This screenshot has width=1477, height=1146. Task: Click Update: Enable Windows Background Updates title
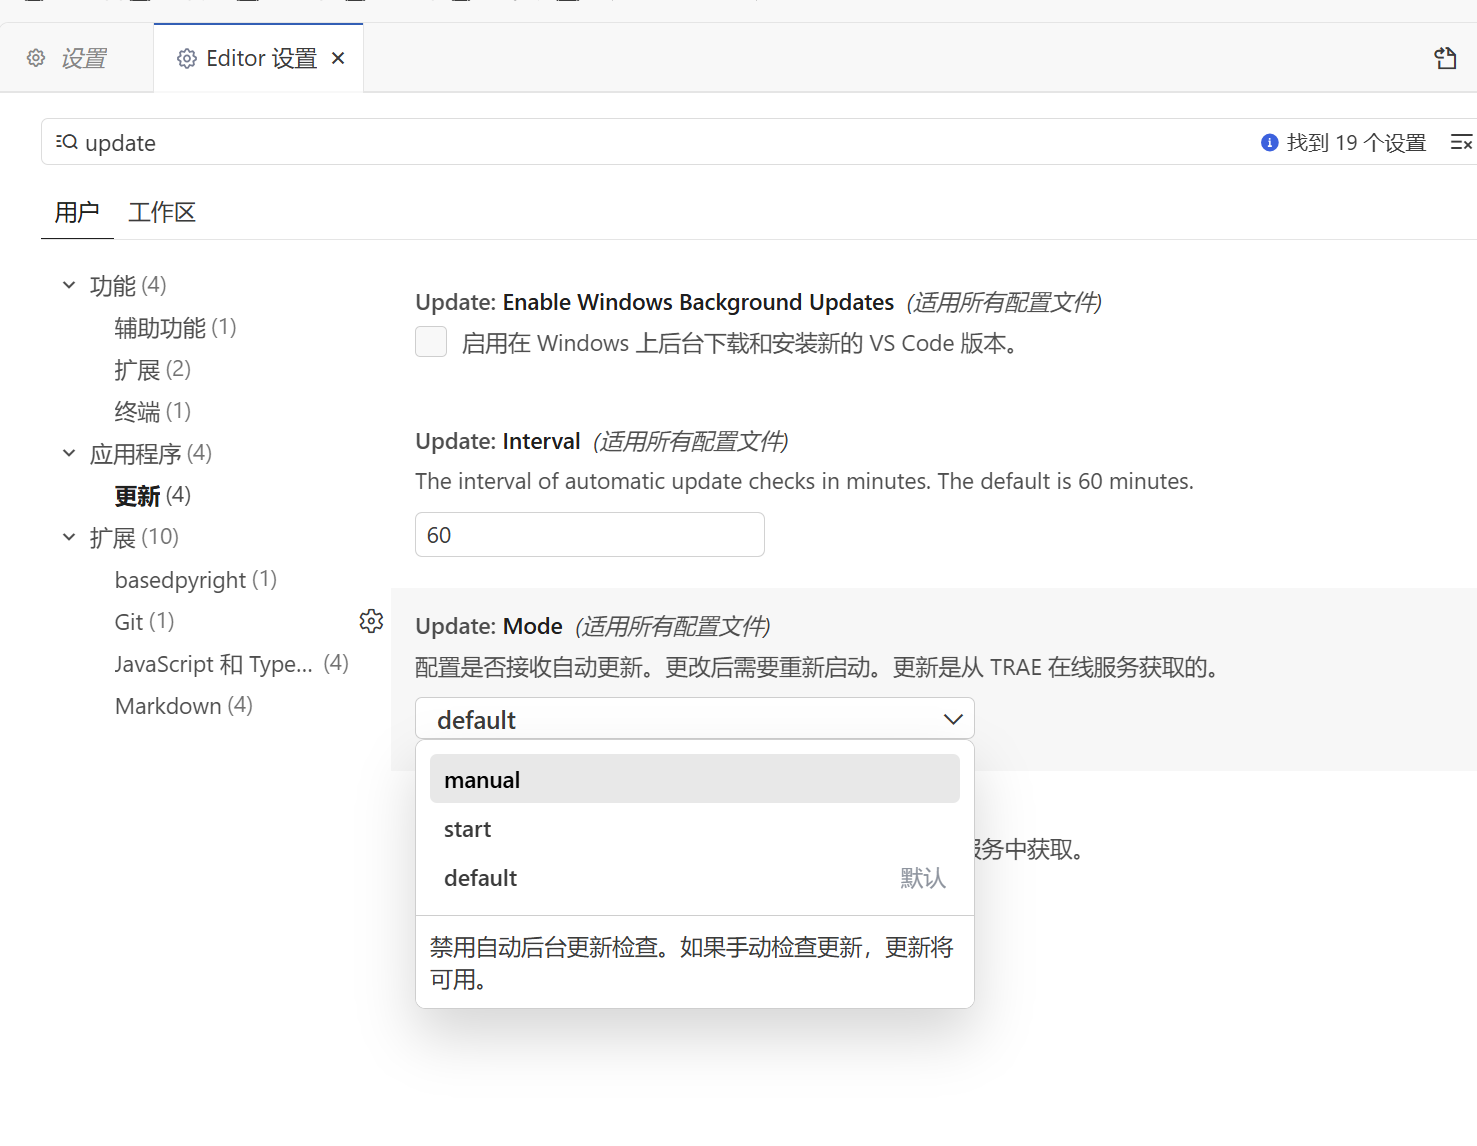[654, 302]
